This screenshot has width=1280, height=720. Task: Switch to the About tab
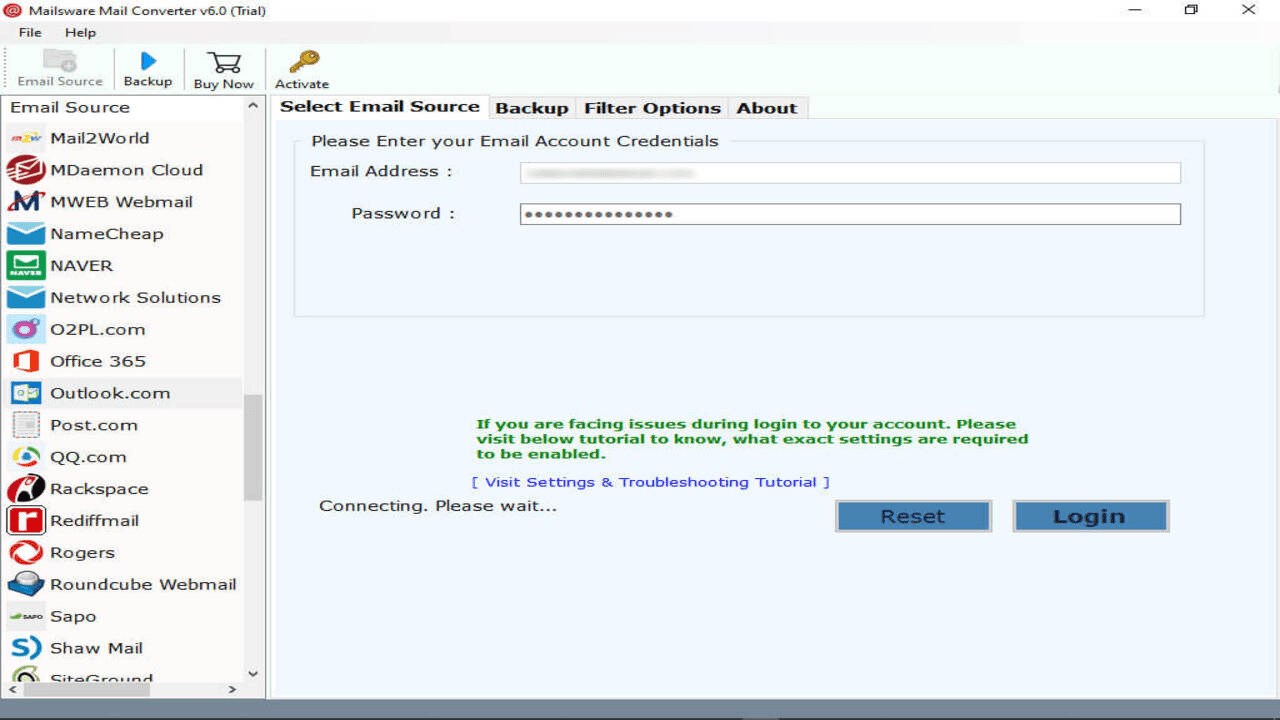[x=767, y=108]
